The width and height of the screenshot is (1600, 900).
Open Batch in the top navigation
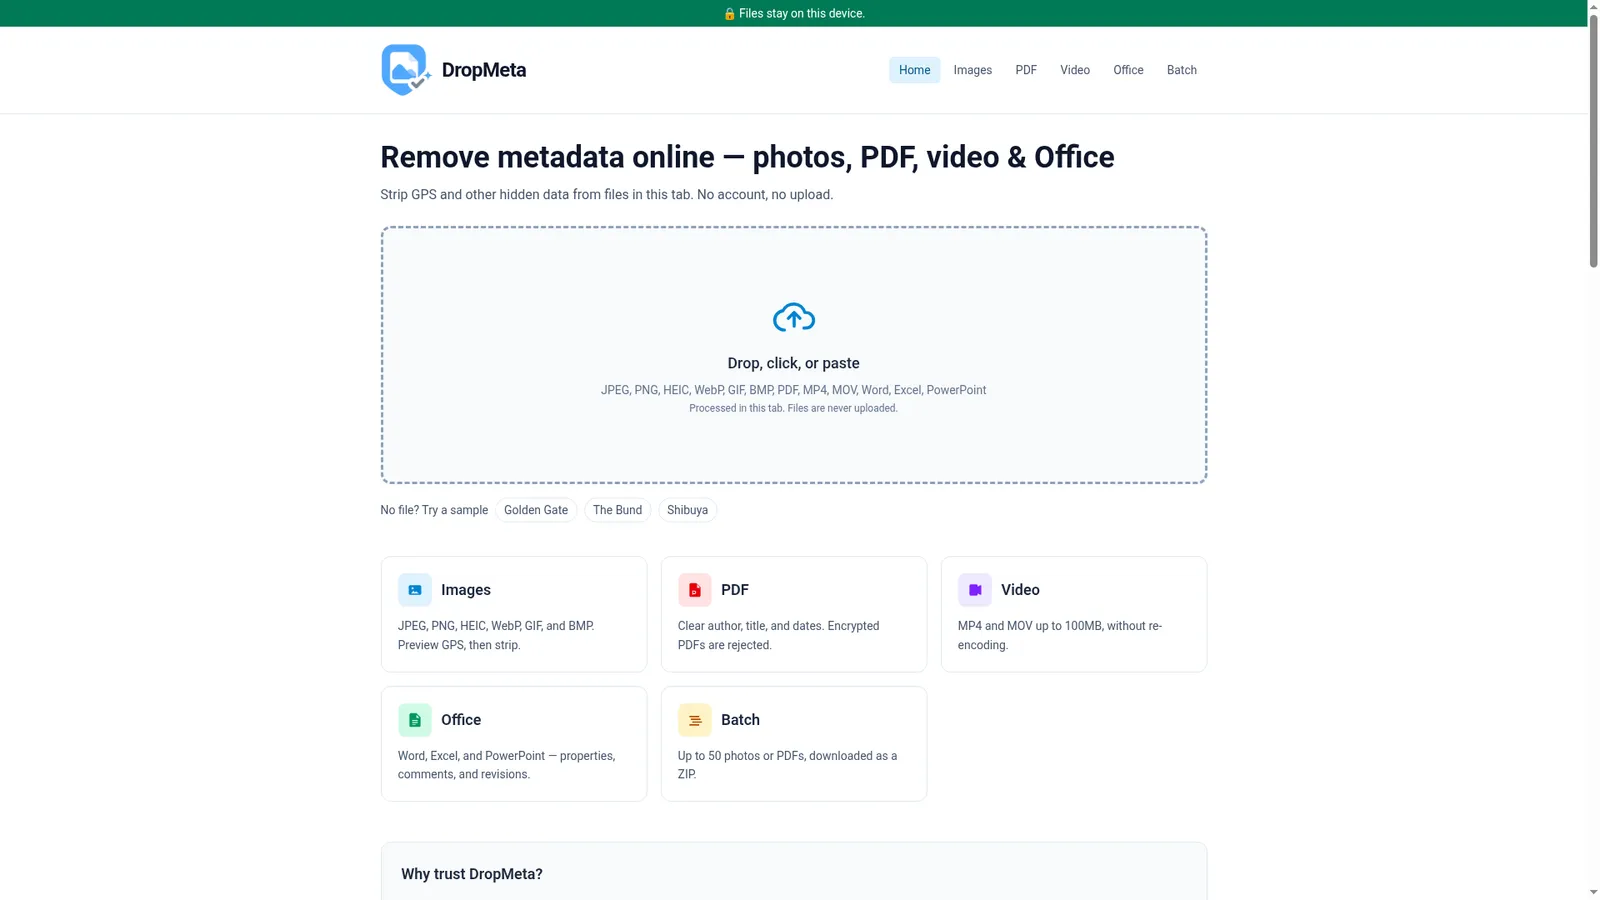1182,70
